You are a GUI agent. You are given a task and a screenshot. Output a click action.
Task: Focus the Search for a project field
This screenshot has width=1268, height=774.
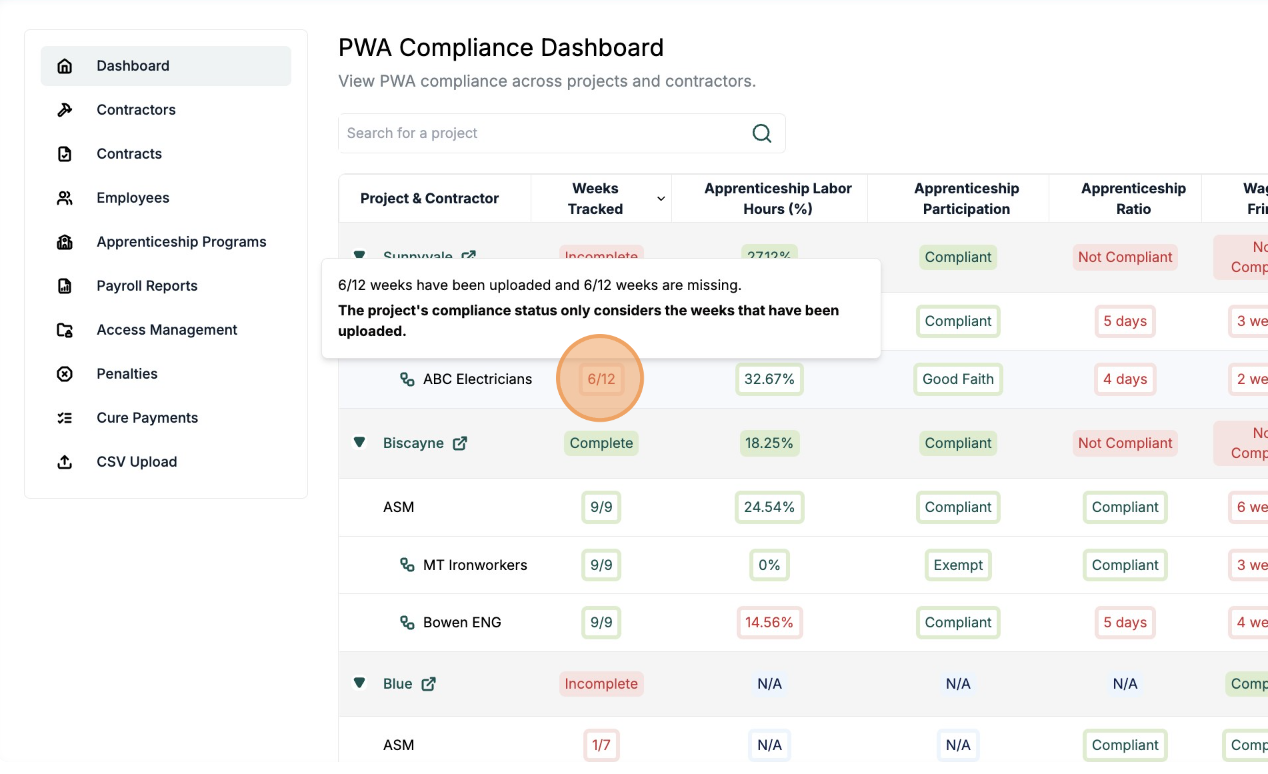tap(540, 134)
